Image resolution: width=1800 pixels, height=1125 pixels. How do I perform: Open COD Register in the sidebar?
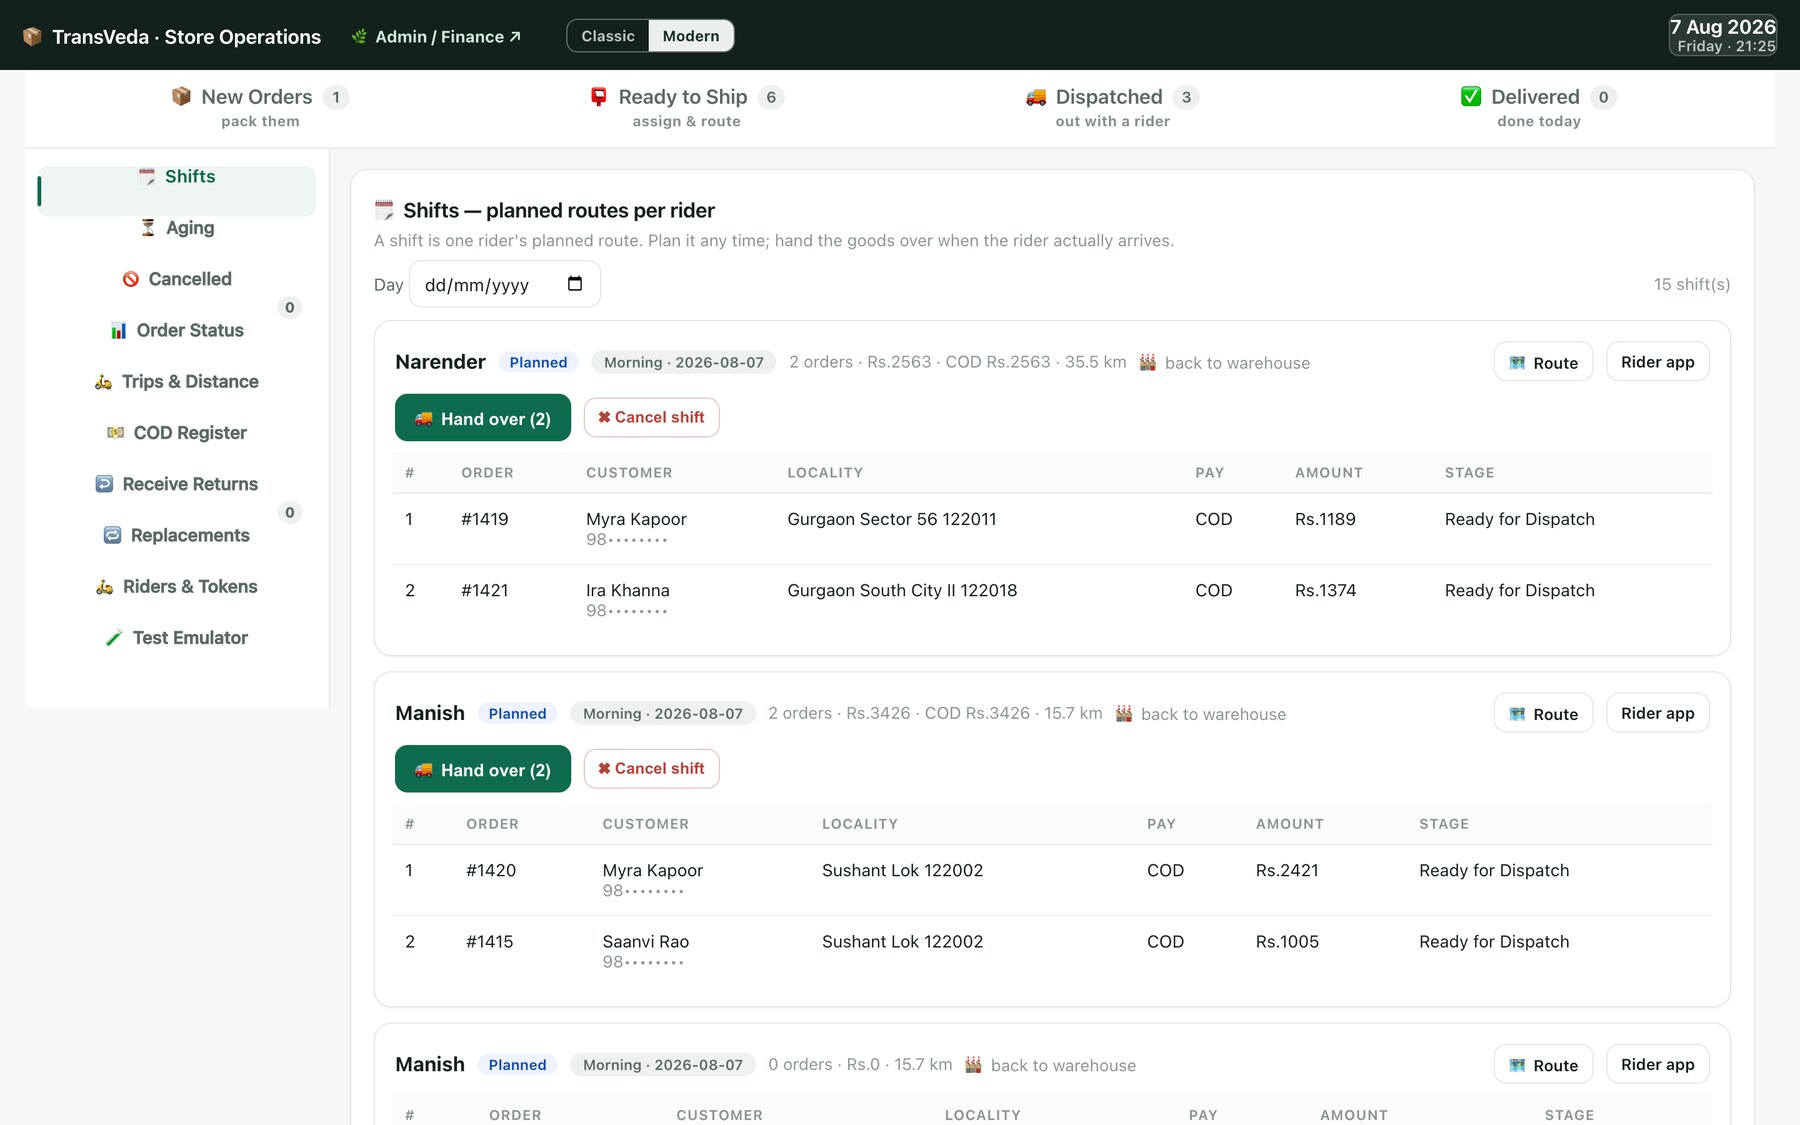point(177,433)
